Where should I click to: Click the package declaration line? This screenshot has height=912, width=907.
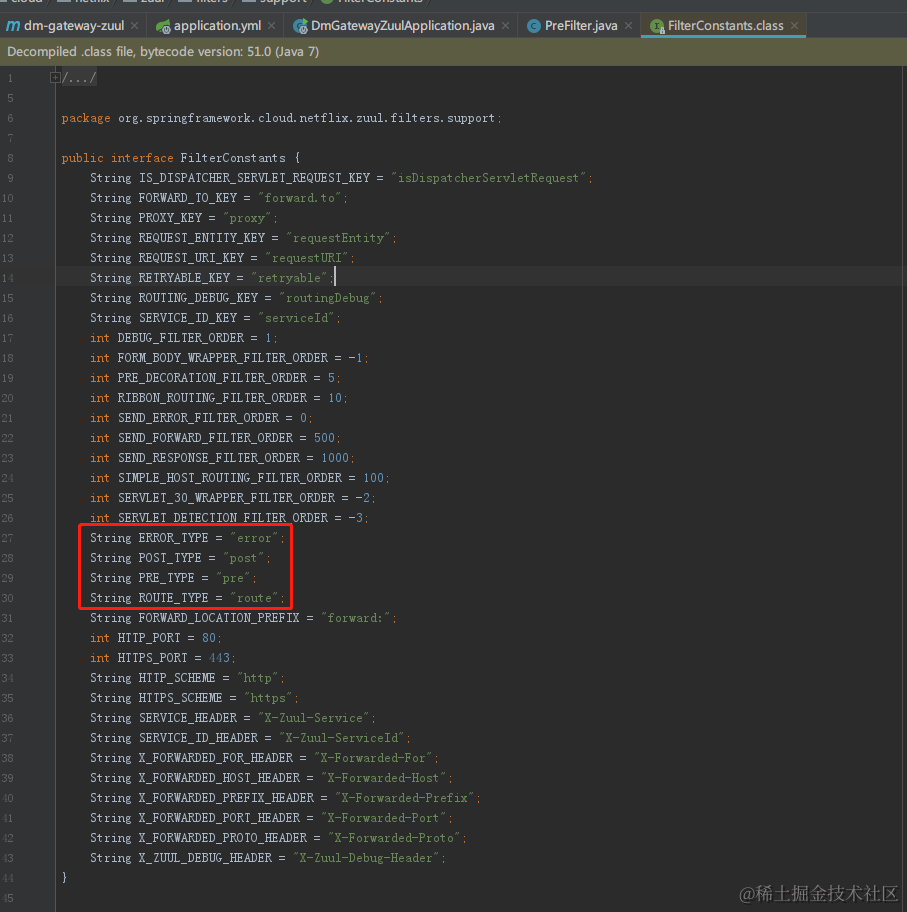282,118
